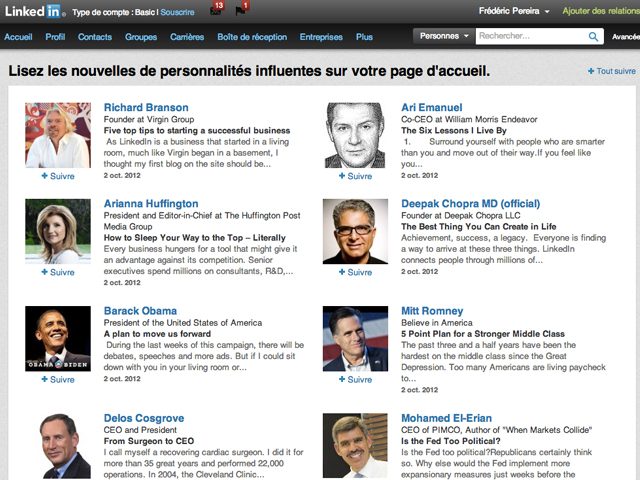
Task: Read 'A plan to move us forward' post
Action: click(x=157, y=334)
